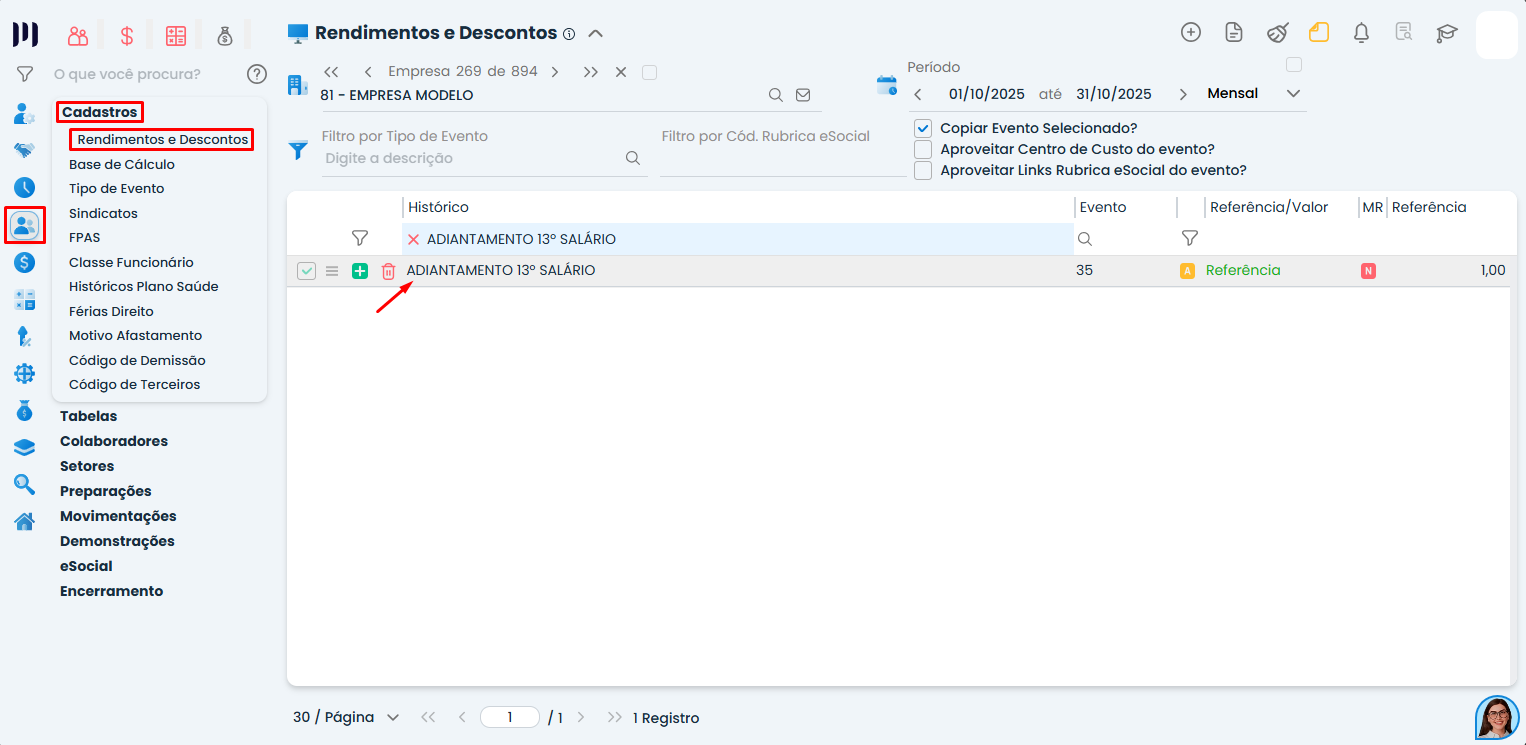The image size is (1526, 745).
Task: Enable Aproveitar Links Rubrica eSocial do evento
Action: (923, 170)
